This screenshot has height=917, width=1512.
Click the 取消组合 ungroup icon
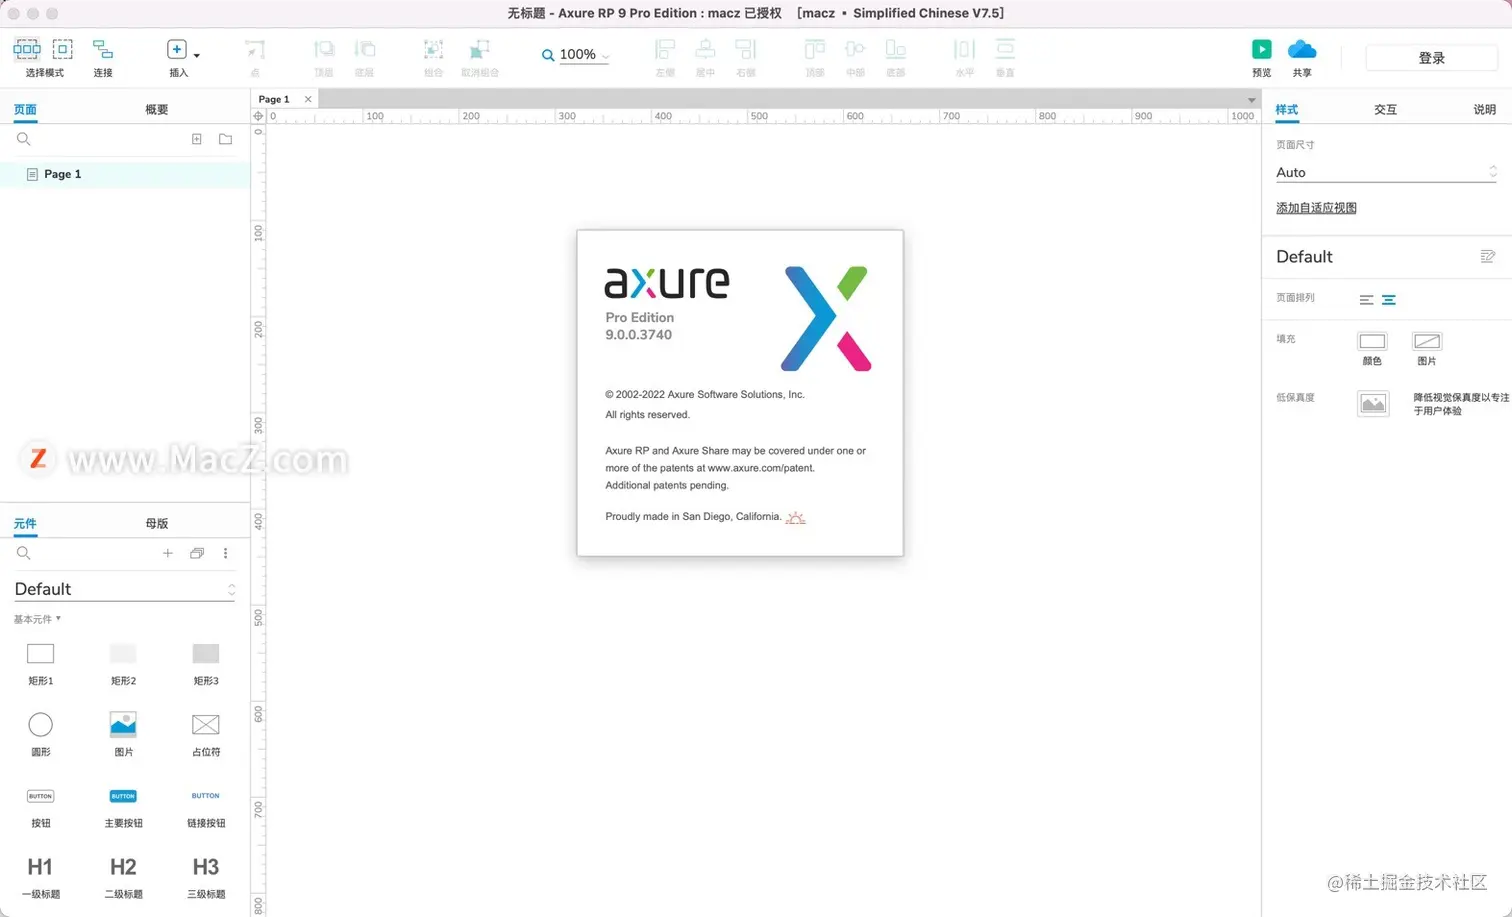click(480, 49)
